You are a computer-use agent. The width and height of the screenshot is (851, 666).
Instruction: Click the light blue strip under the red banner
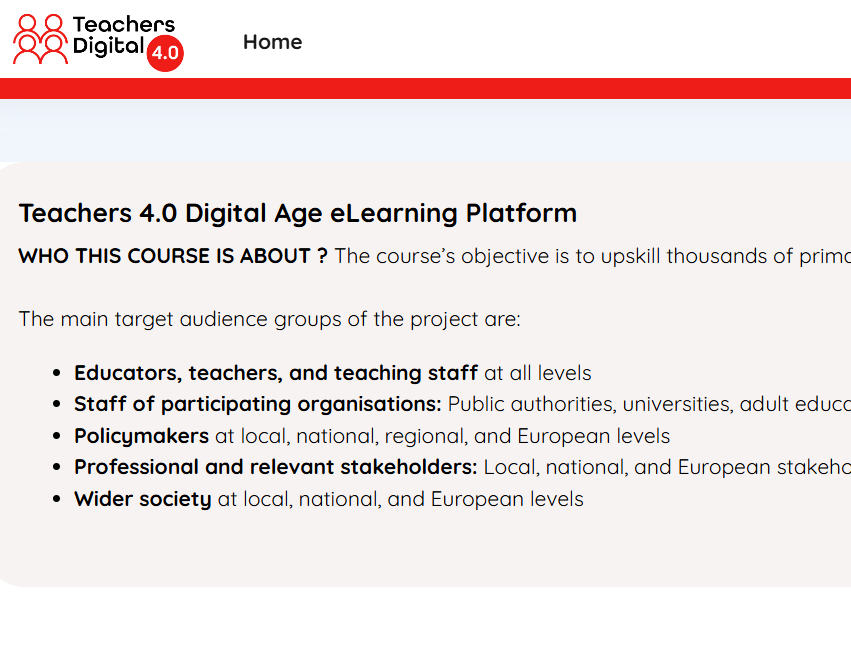pos(426,130)
